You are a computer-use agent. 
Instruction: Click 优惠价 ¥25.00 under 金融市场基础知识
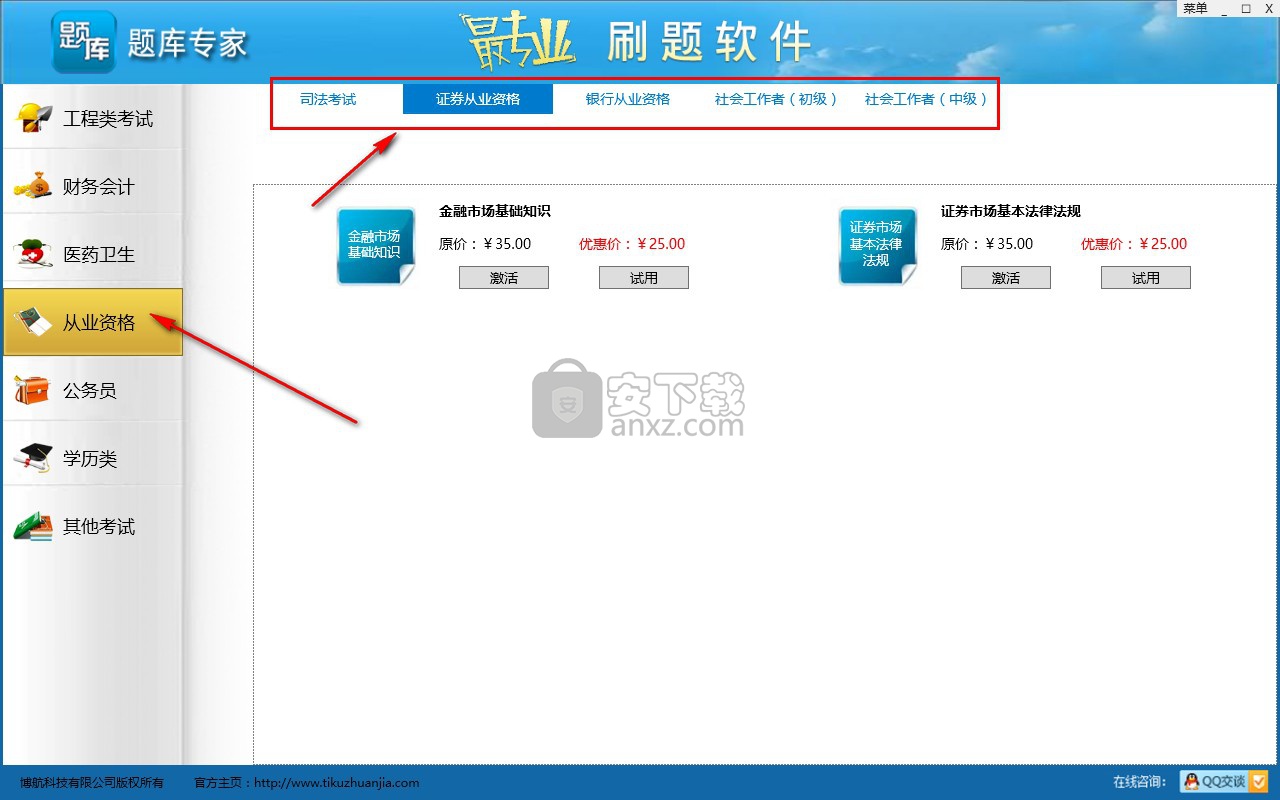pyautogui.click(x=632, y=244)
